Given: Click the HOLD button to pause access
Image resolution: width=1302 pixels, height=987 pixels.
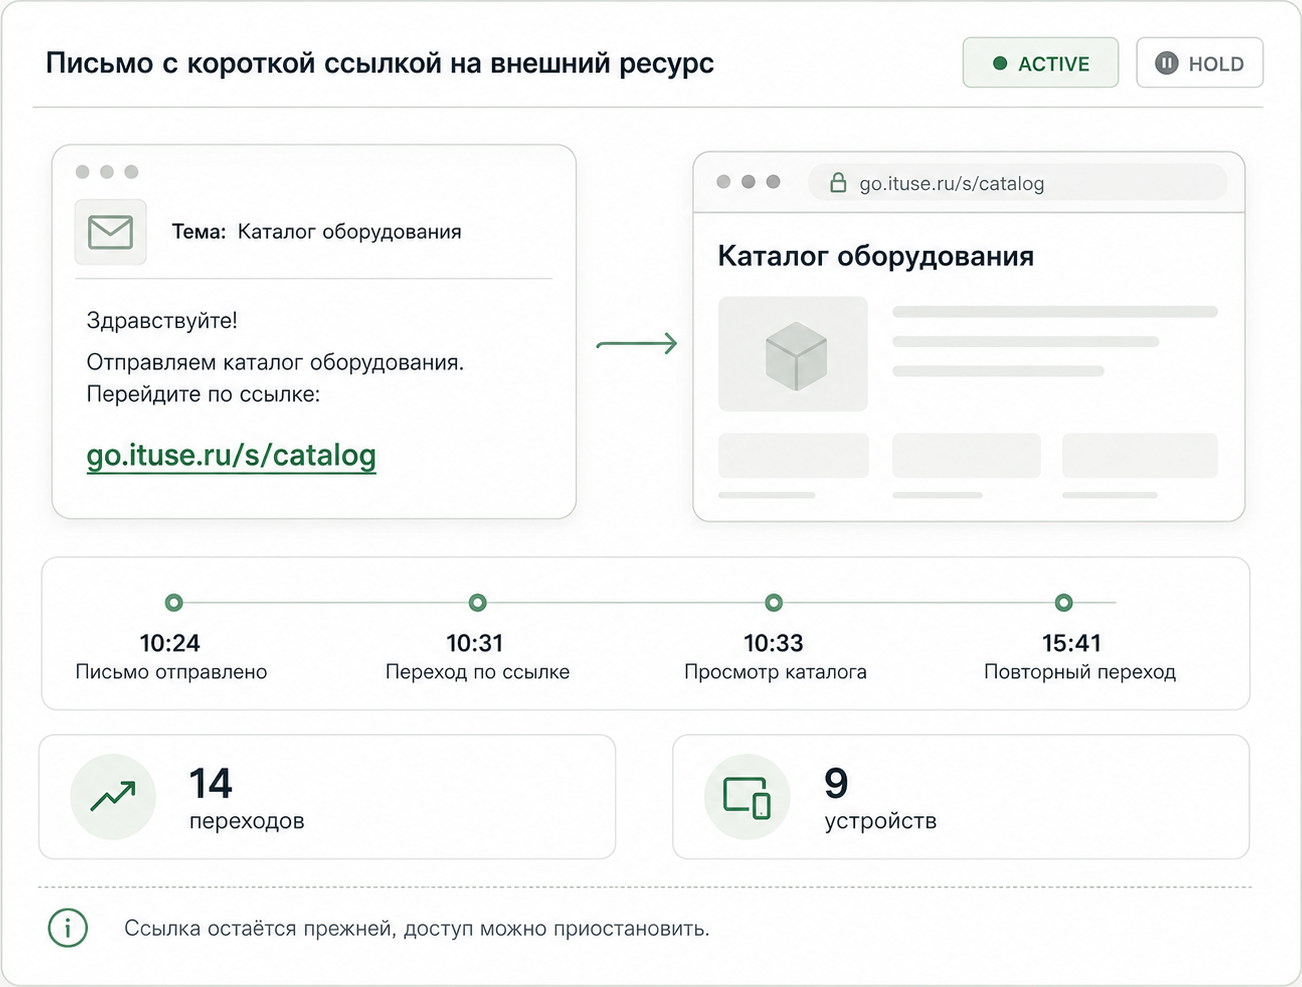Looking at the screenshot, I should (1199, 63).
